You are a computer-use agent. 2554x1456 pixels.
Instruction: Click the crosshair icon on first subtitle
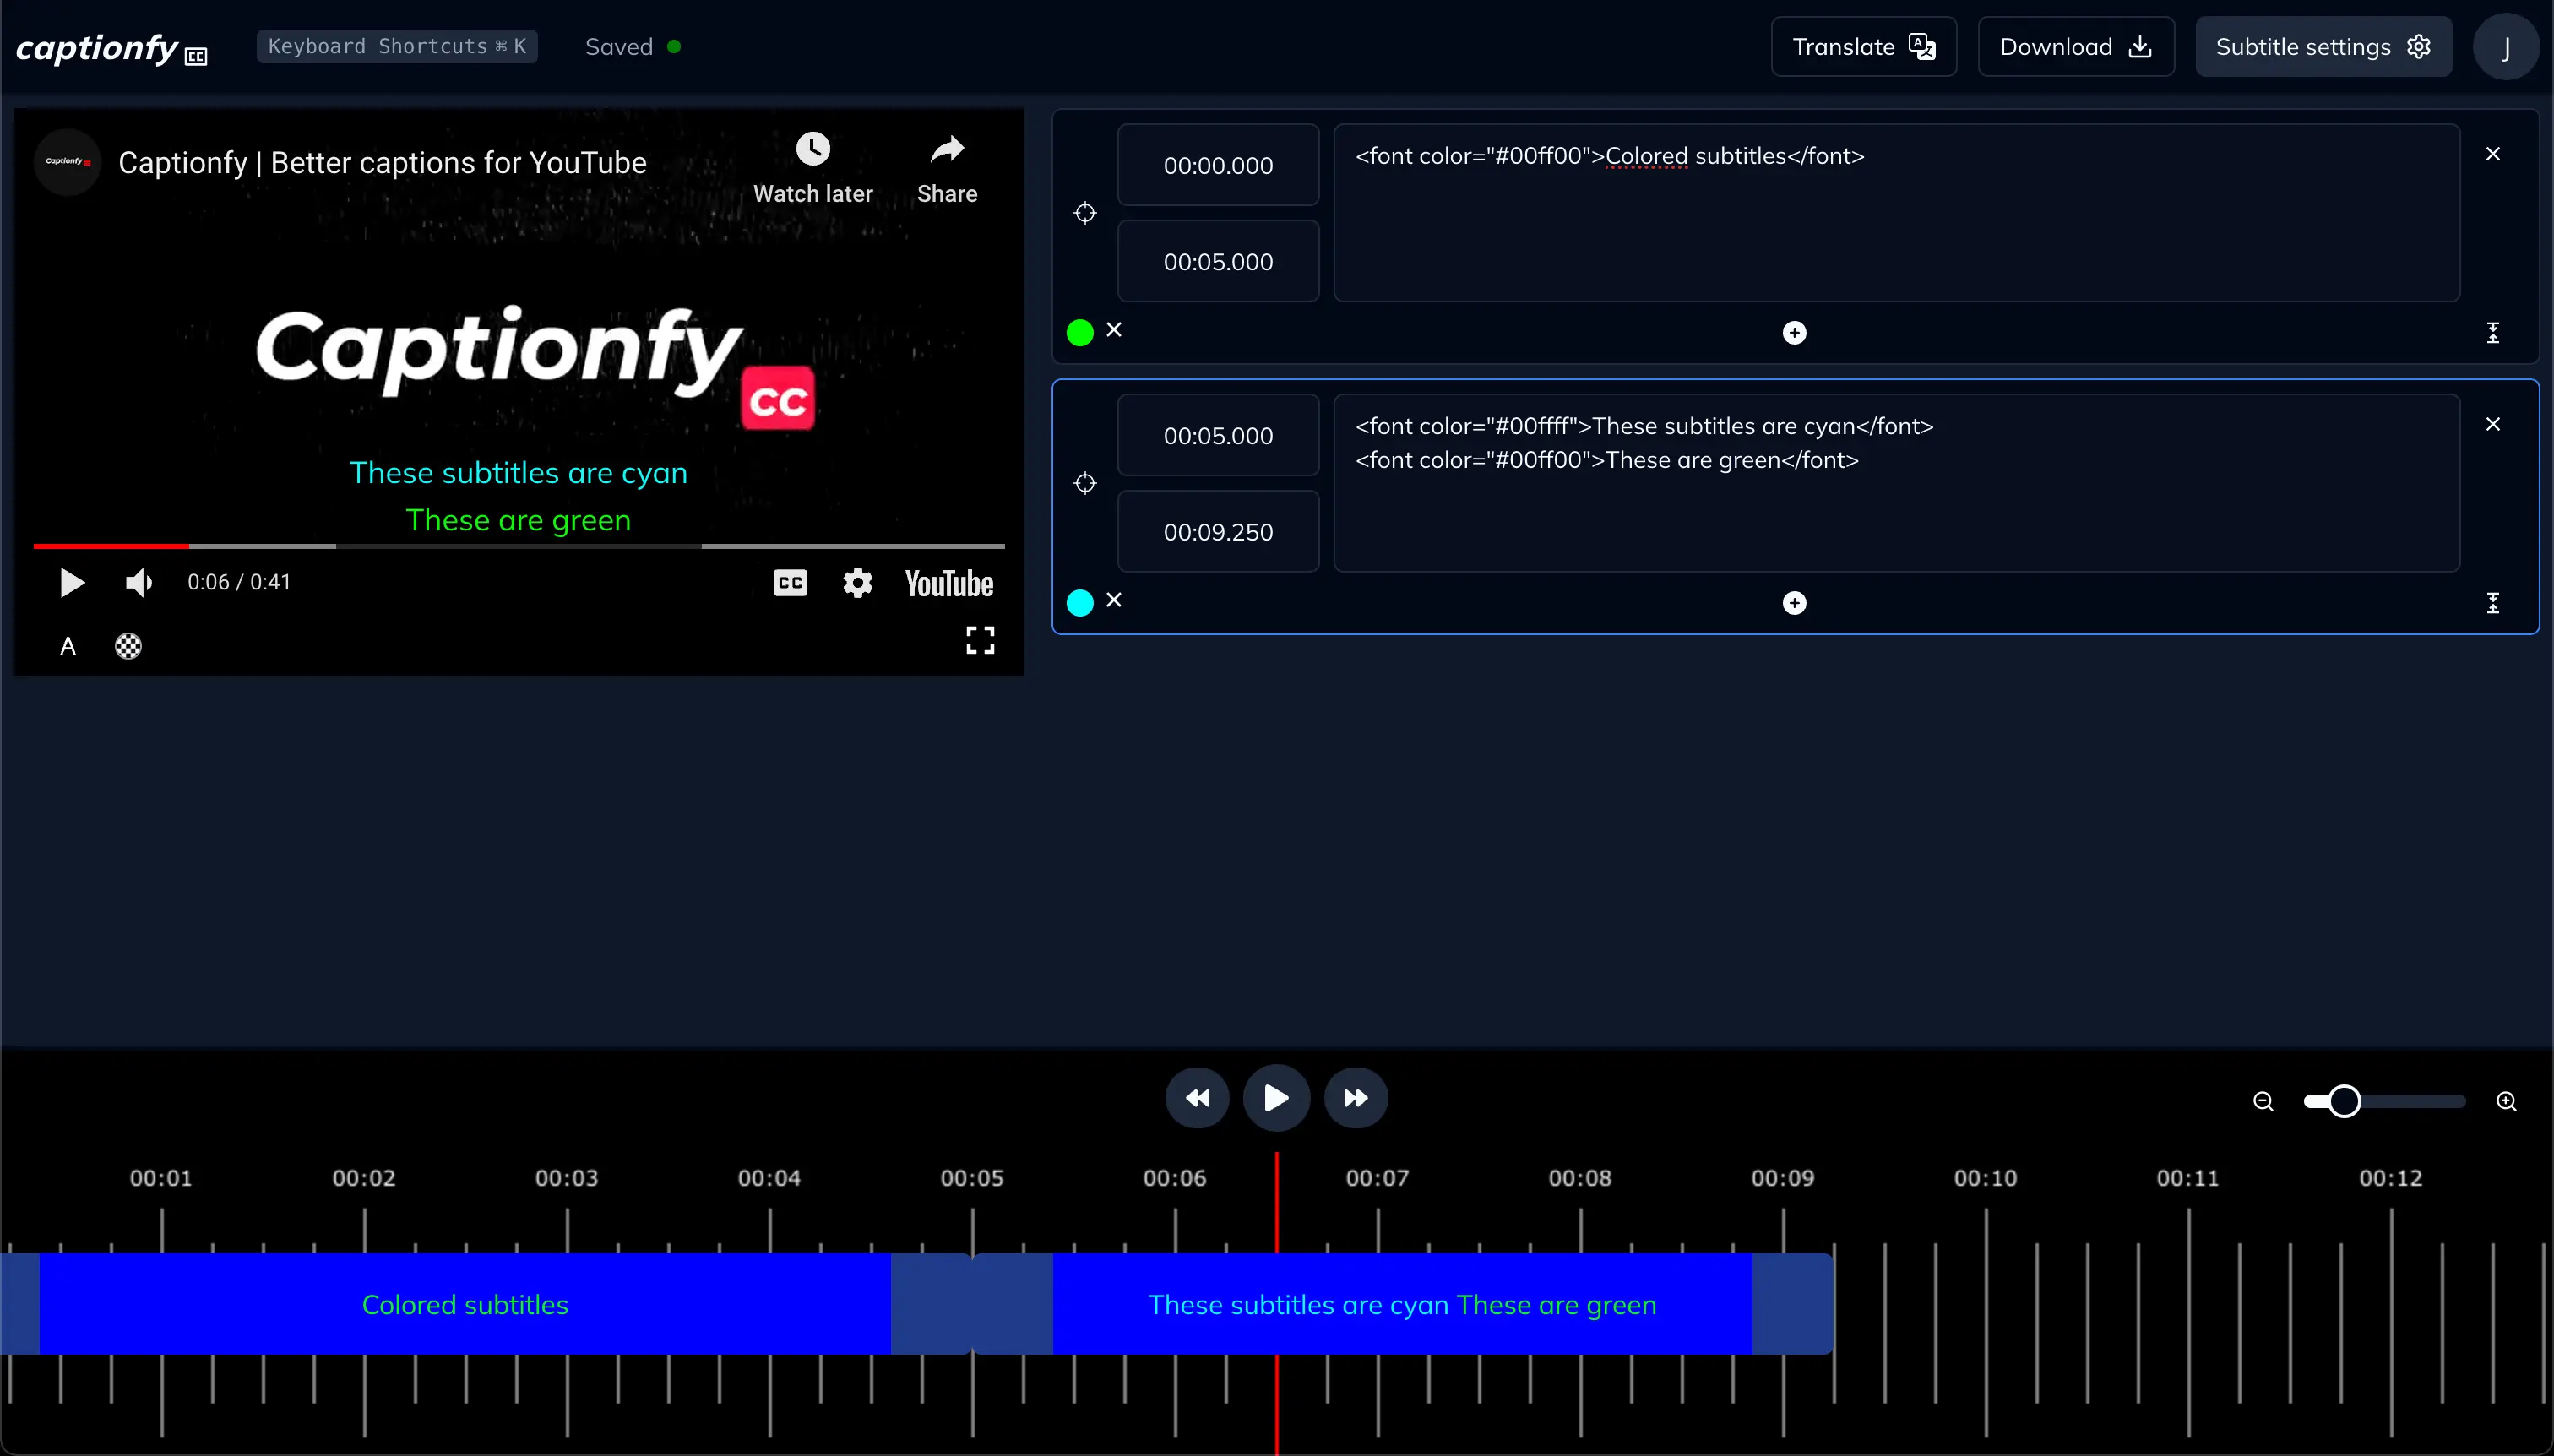pos(1085,213)
